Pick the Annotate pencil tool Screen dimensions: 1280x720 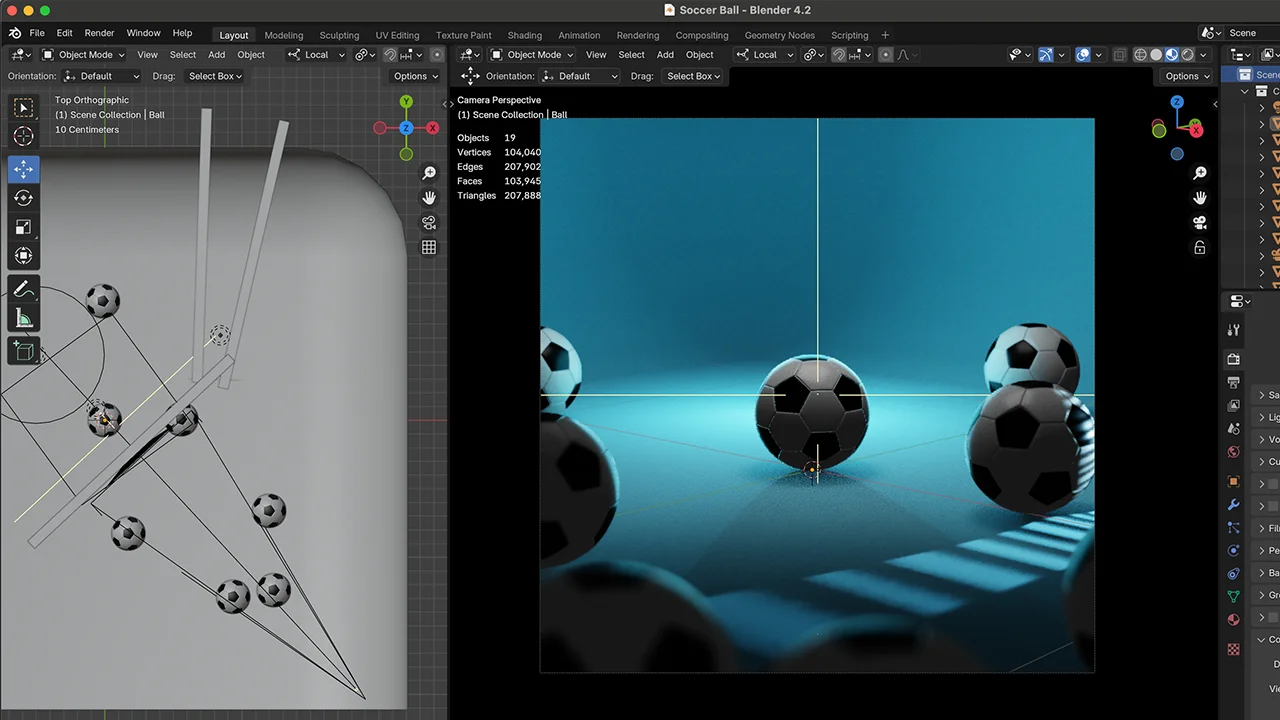pyautogui.click(x=23, y=289)
